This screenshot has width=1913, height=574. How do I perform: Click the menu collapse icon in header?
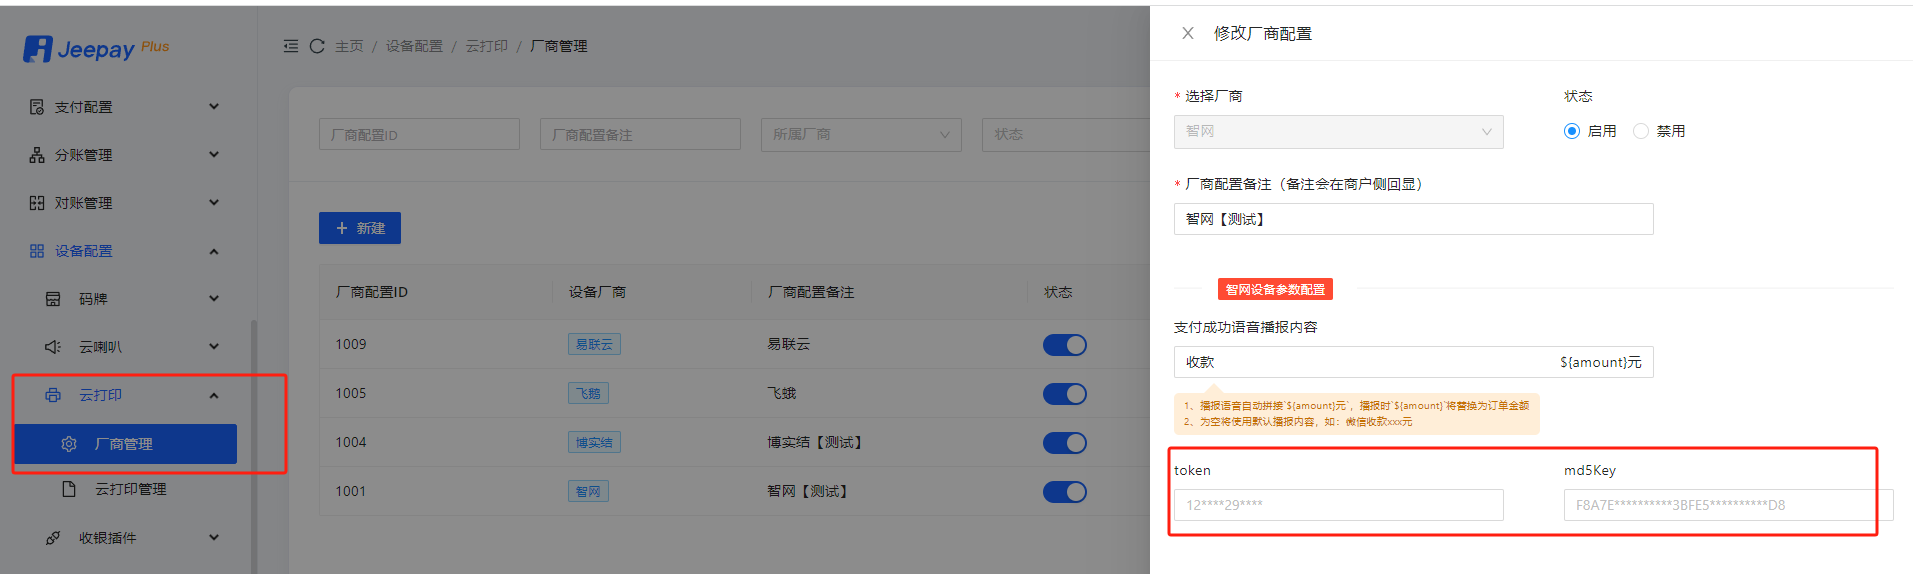pos(291,46)
